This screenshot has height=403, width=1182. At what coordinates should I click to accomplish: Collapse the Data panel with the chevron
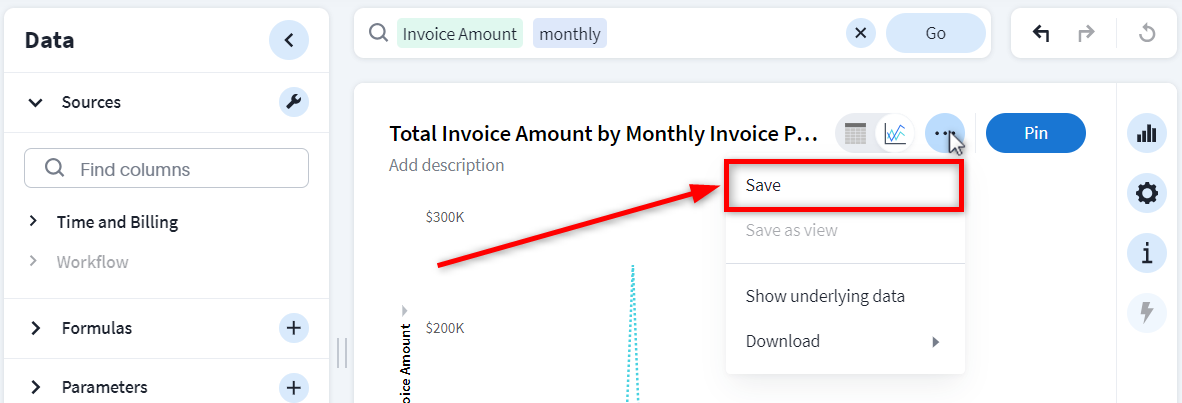coord(288,40)
